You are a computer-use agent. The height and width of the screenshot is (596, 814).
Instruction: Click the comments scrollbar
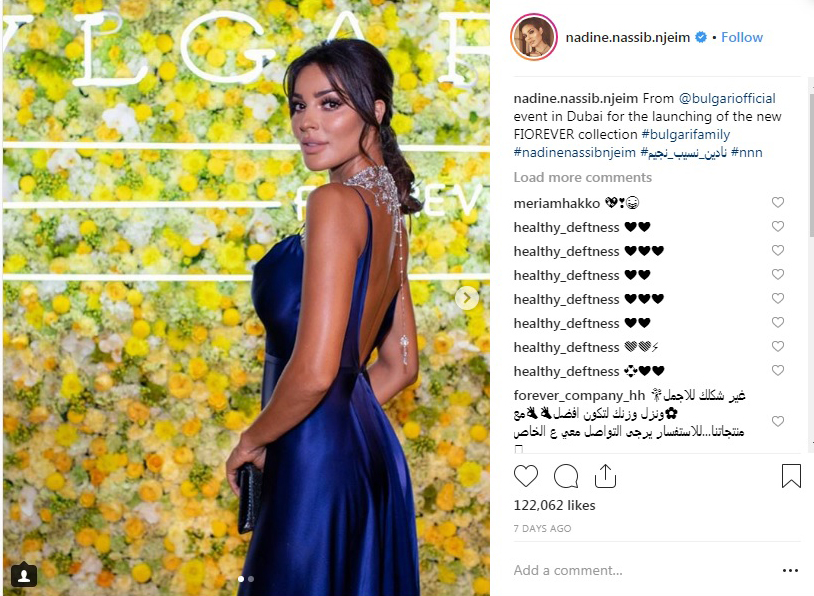tap(811, 161)
